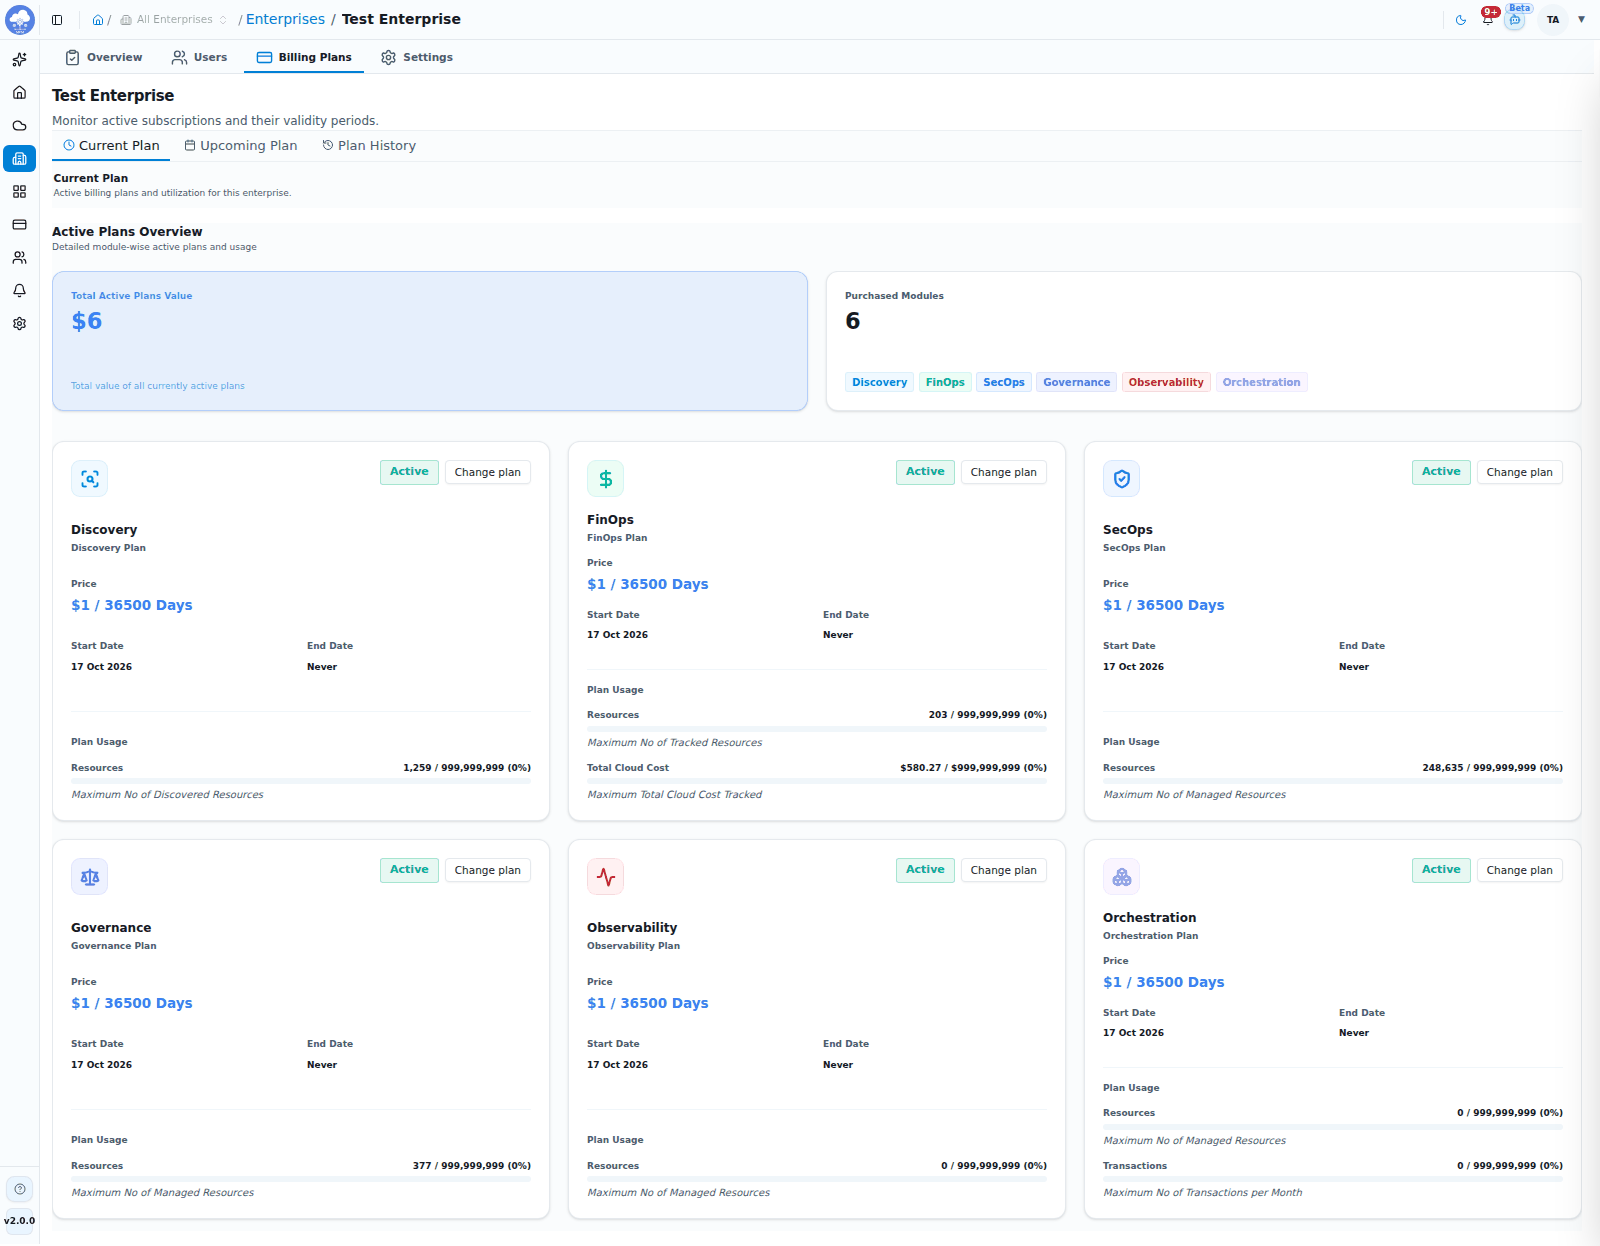Image resolution: width=1600 pixels, height=1246 pixels.
Task: Open the Beta chat assistant icon
Action: pos(1515,19)
